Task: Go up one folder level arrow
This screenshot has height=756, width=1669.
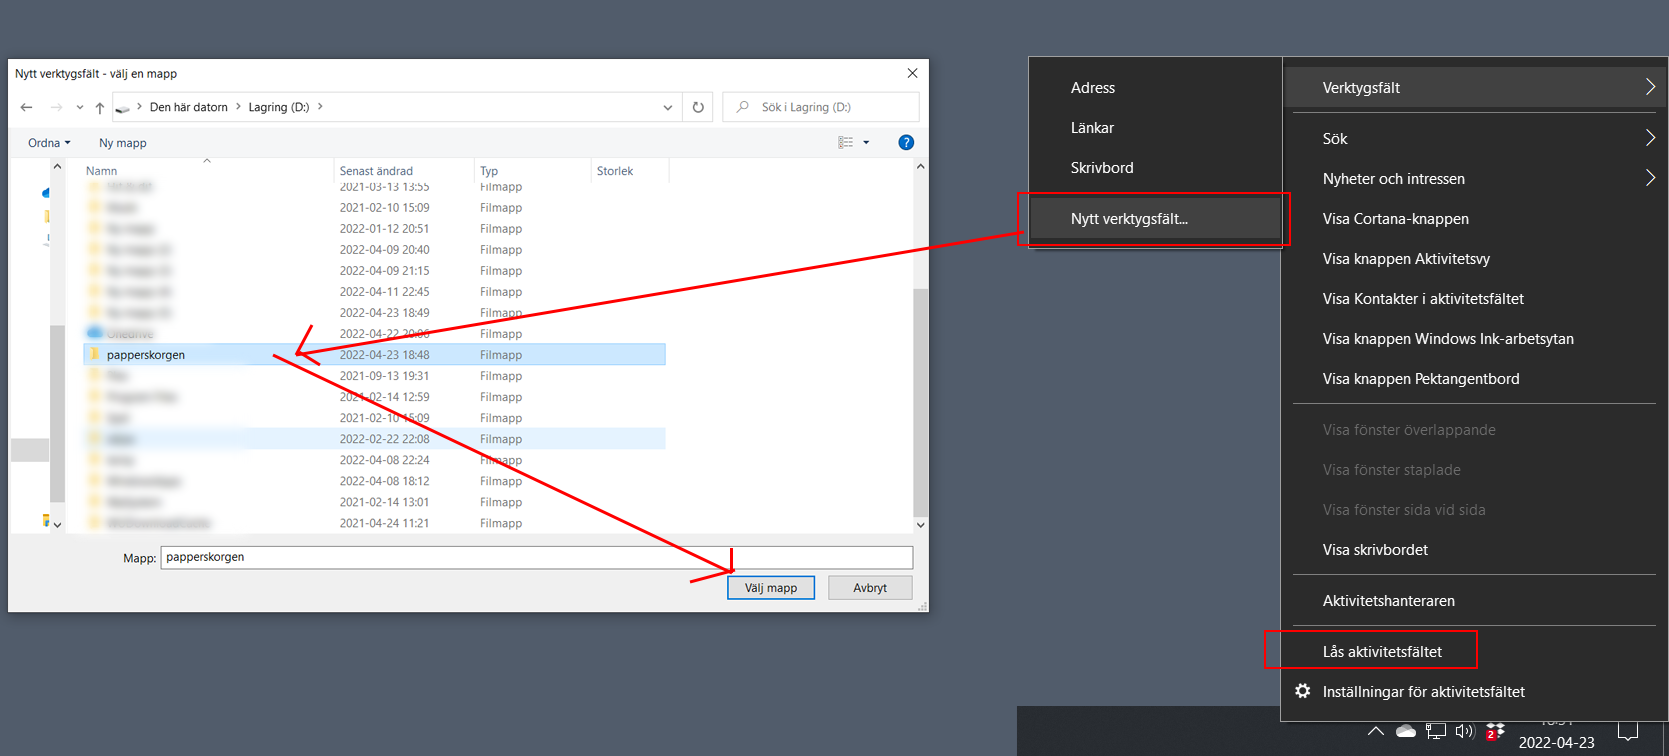Action: [x=100, y=107]
